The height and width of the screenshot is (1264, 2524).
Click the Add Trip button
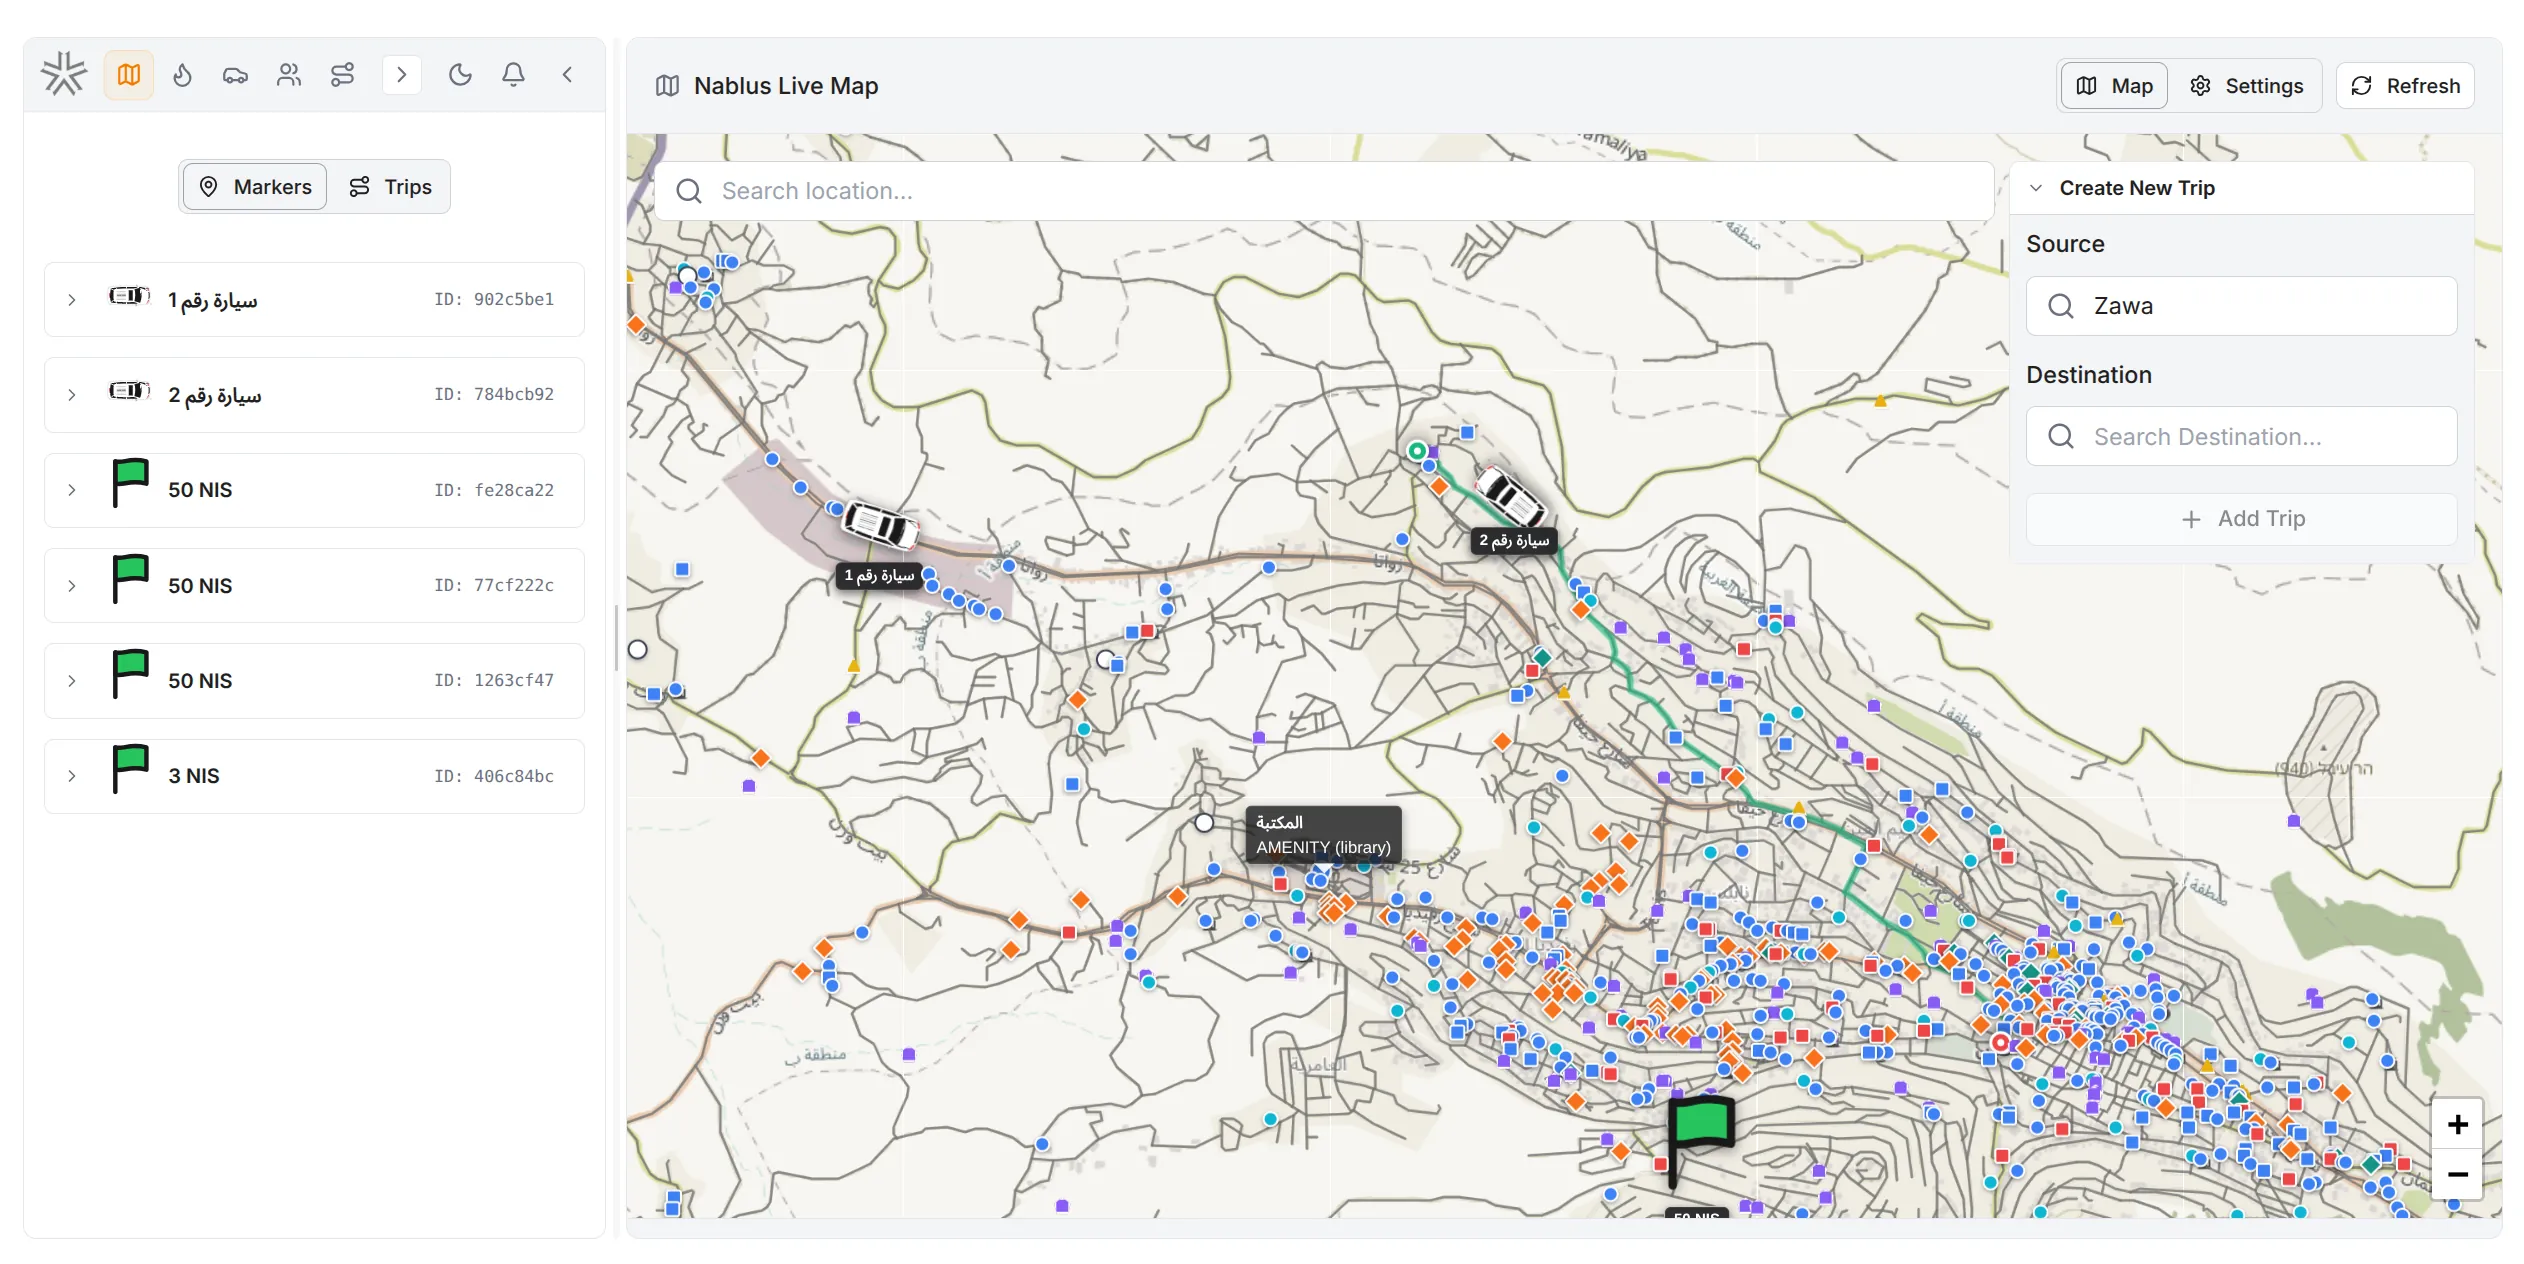[2242, 519]
